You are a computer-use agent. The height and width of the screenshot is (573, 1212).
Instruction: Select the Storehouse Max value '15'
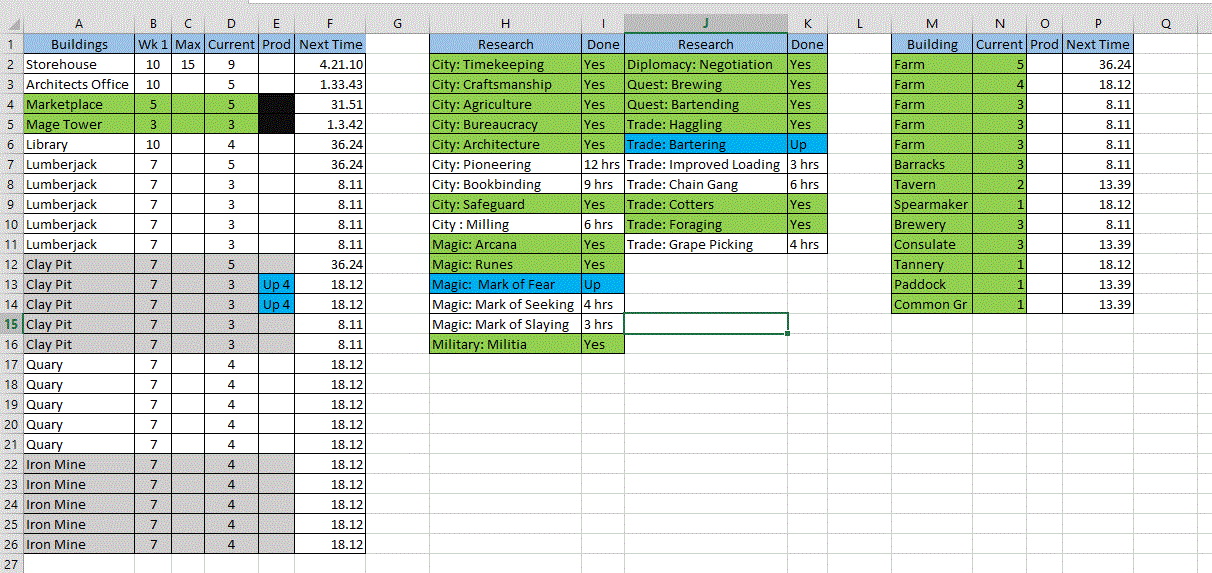coord(188,64)
